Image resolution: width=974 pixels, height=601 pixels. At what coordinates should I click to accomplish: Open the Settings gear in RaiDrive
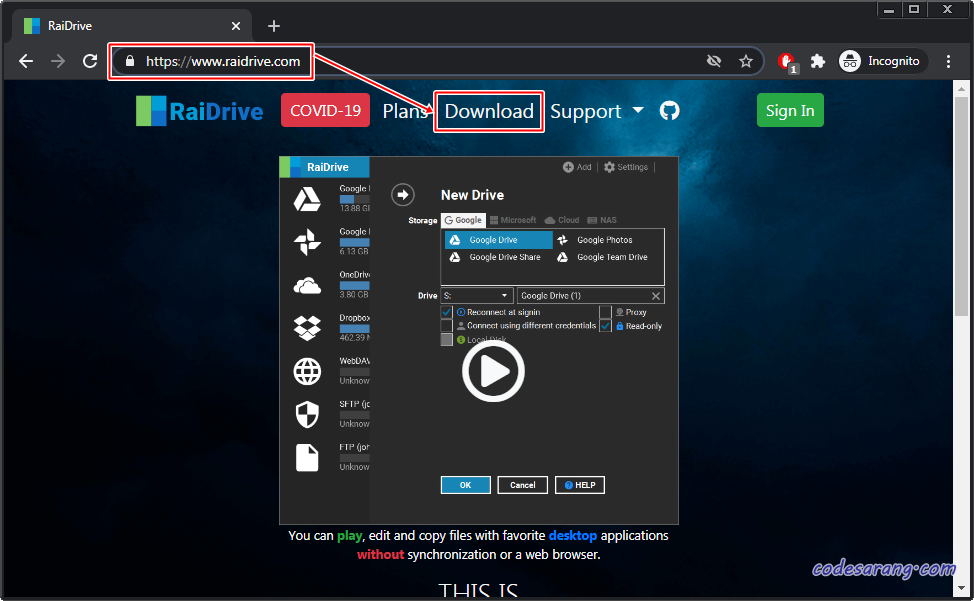pos(609,167)
